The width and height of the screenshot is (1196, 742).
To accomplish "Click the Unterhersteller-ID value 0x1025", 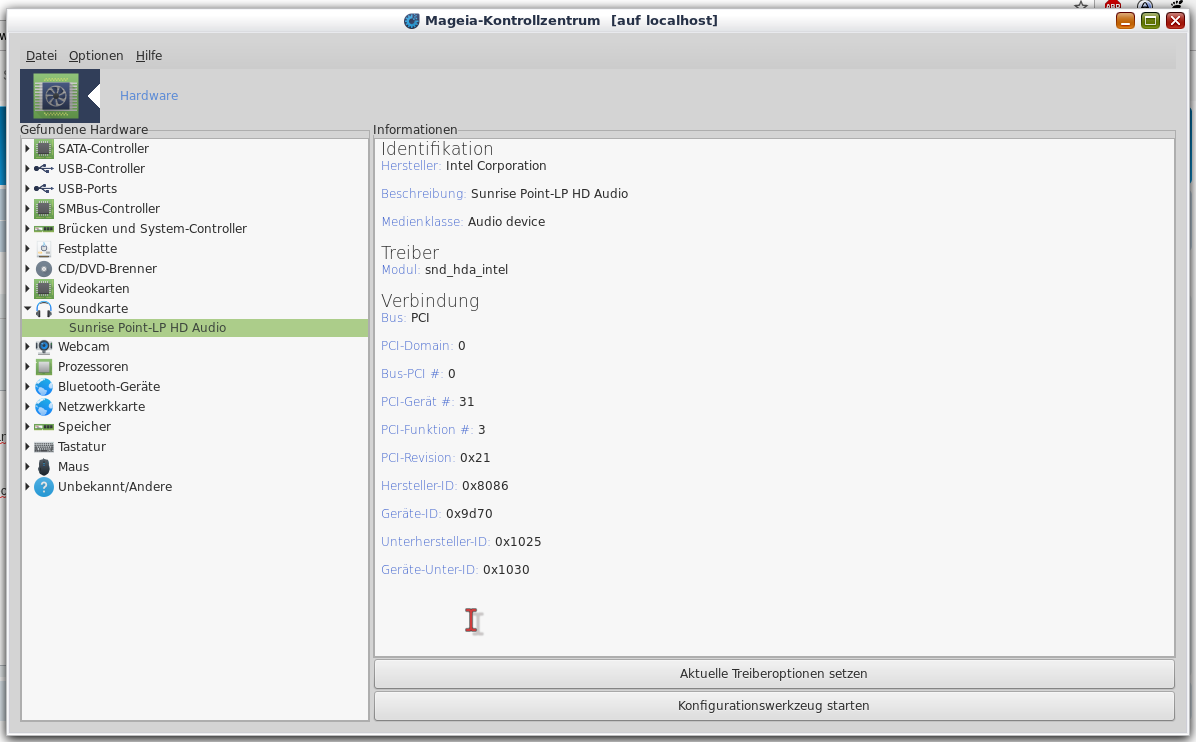I will (x=518, y=542).
